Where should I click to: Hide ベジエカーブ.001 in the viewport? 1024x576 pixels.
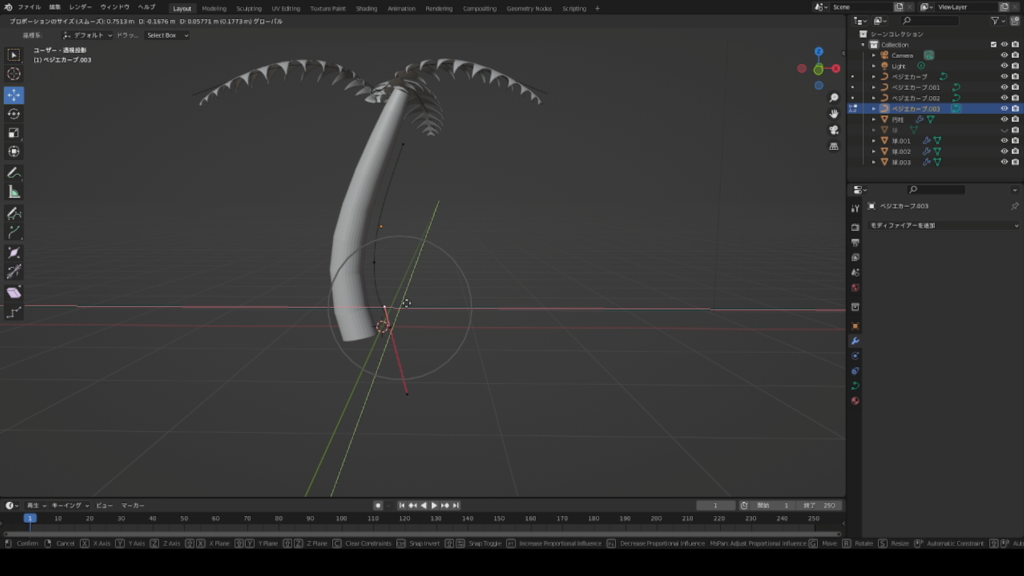click(1003, 87)
